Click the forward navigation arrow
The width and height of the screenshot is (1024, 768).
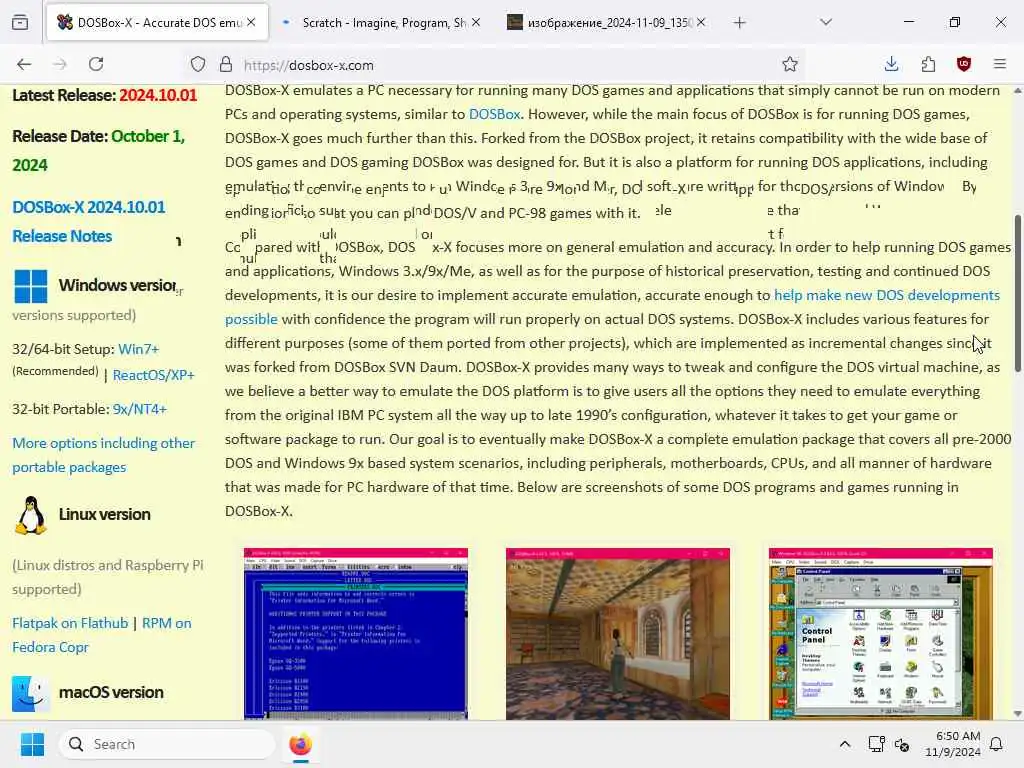pos(60,64)
